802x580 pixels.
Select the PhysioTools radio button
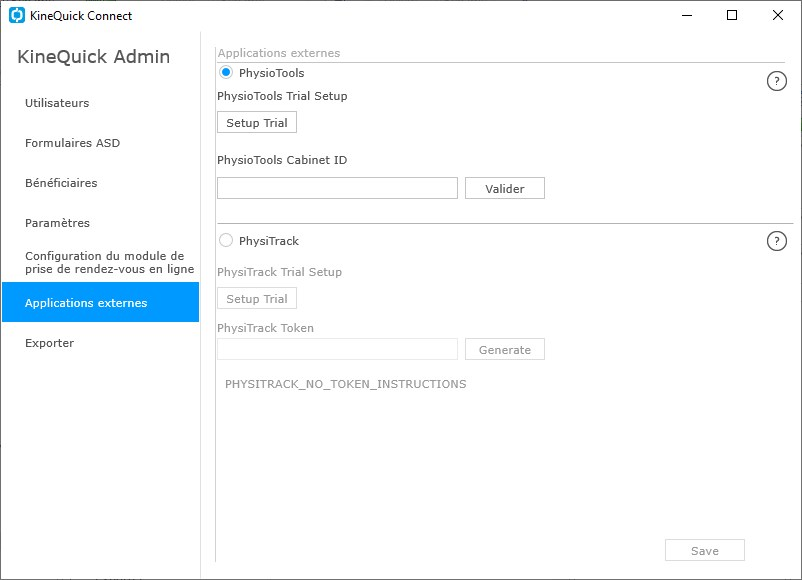point(226,73)
